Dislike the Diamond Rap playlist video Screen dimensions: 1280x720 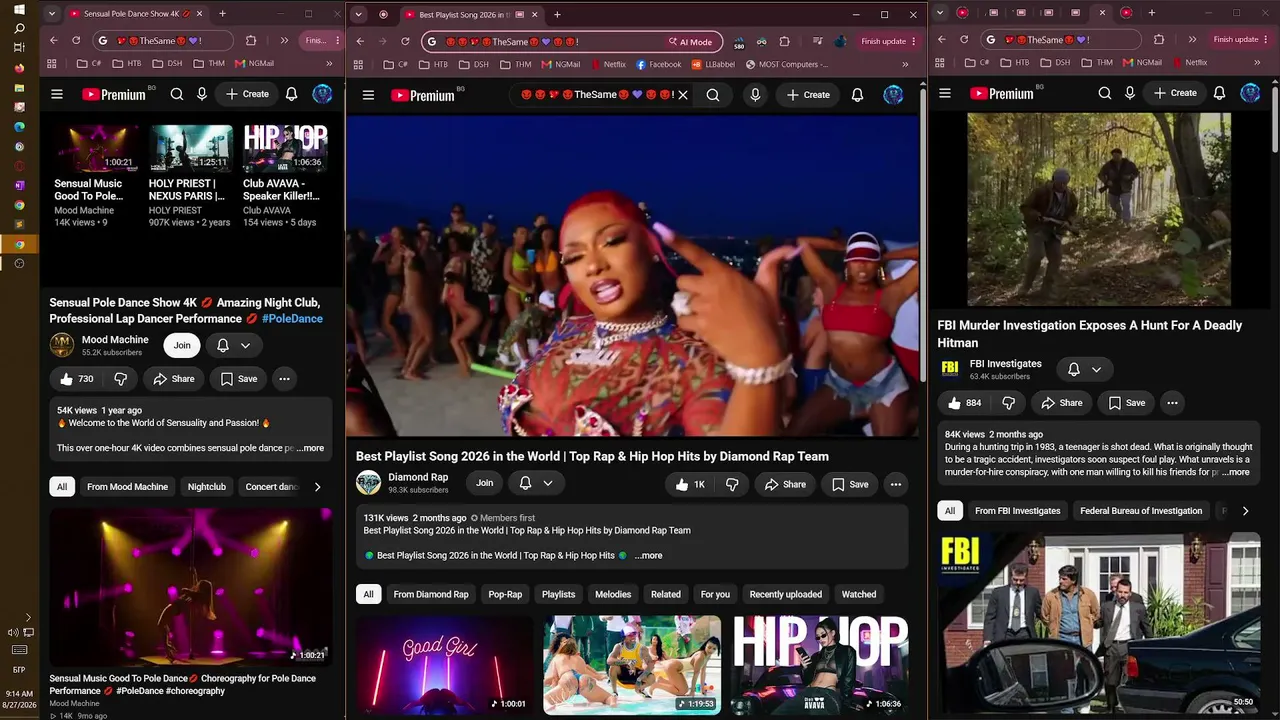tap(732, 484)
